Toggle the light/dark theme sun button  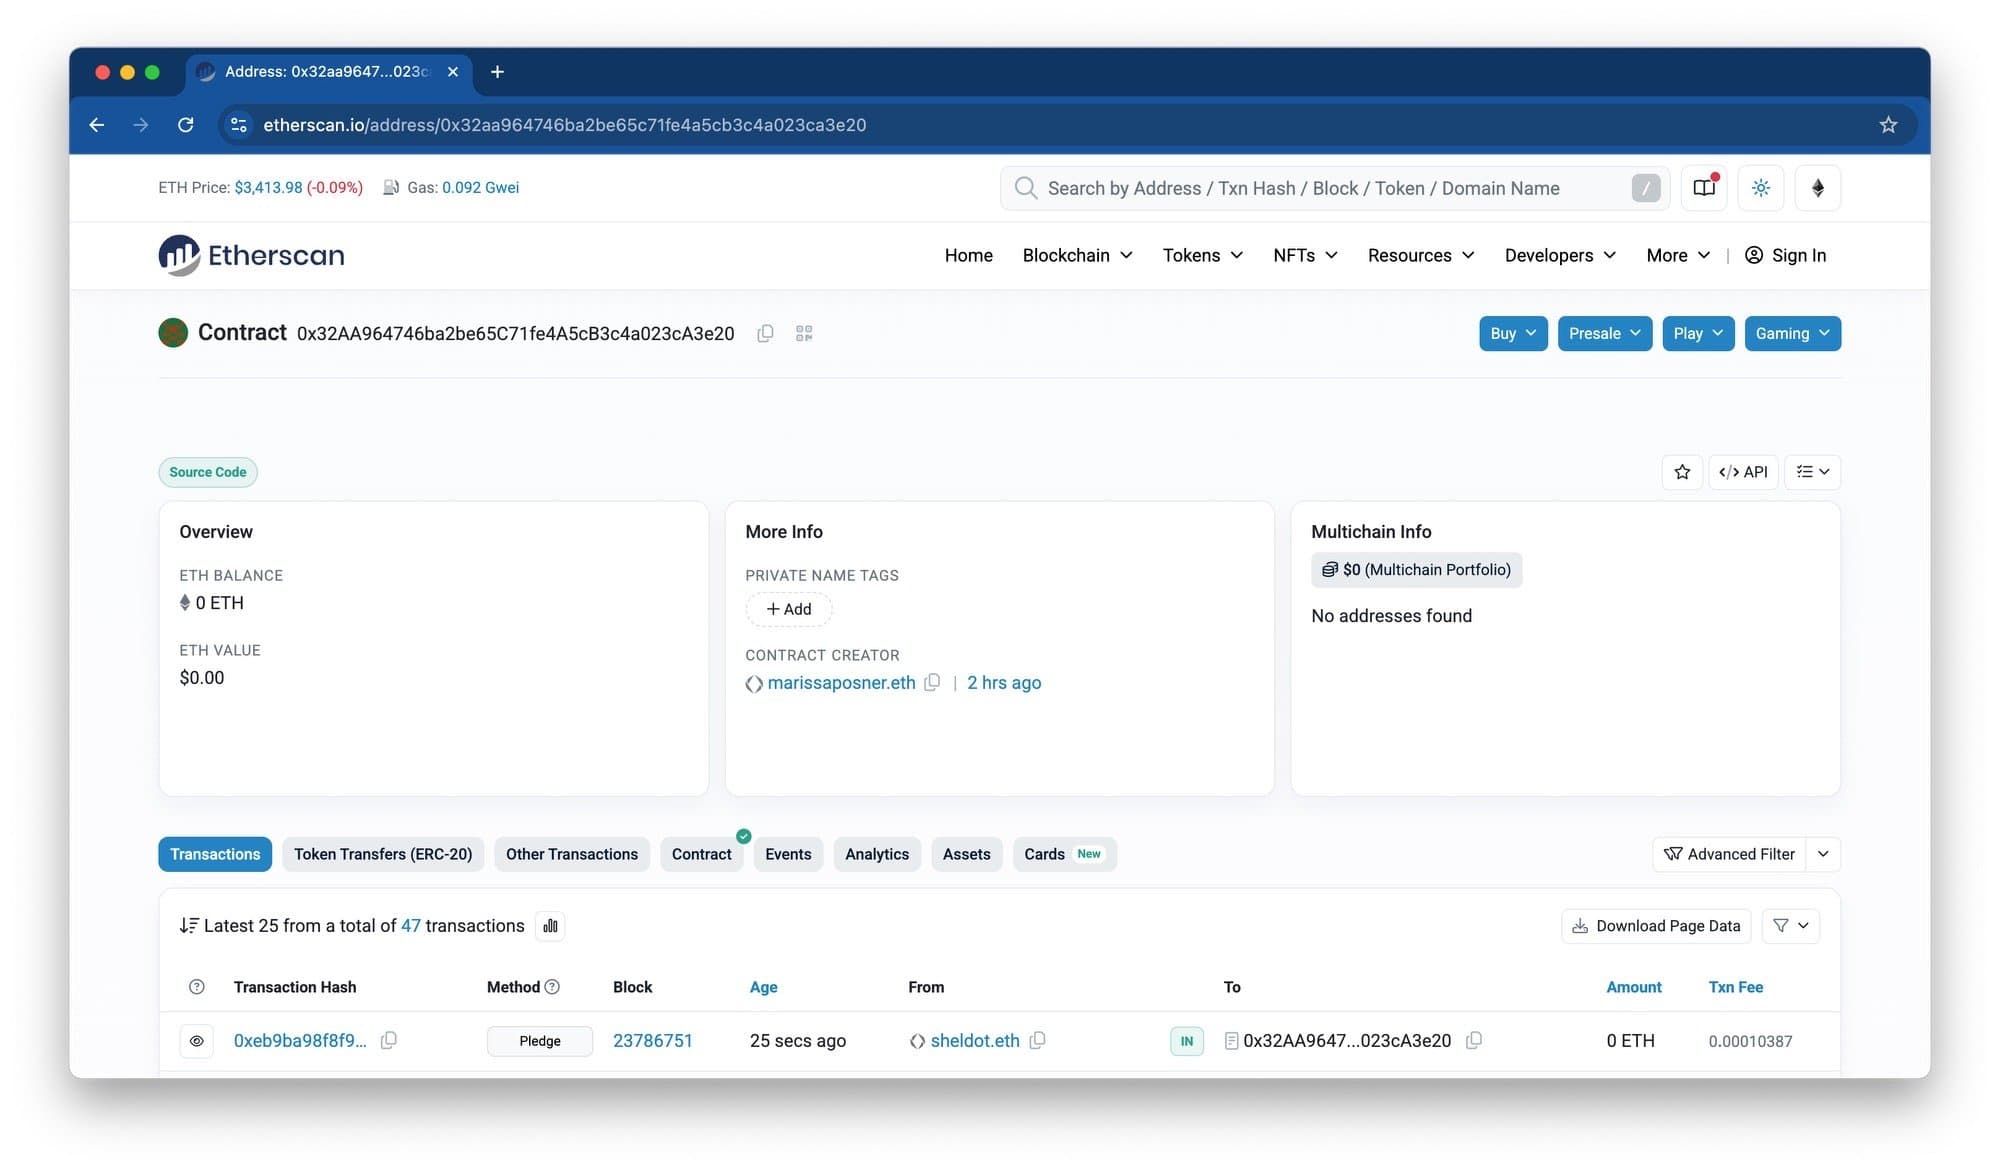pyautogui.click(x=1761, y=188)
